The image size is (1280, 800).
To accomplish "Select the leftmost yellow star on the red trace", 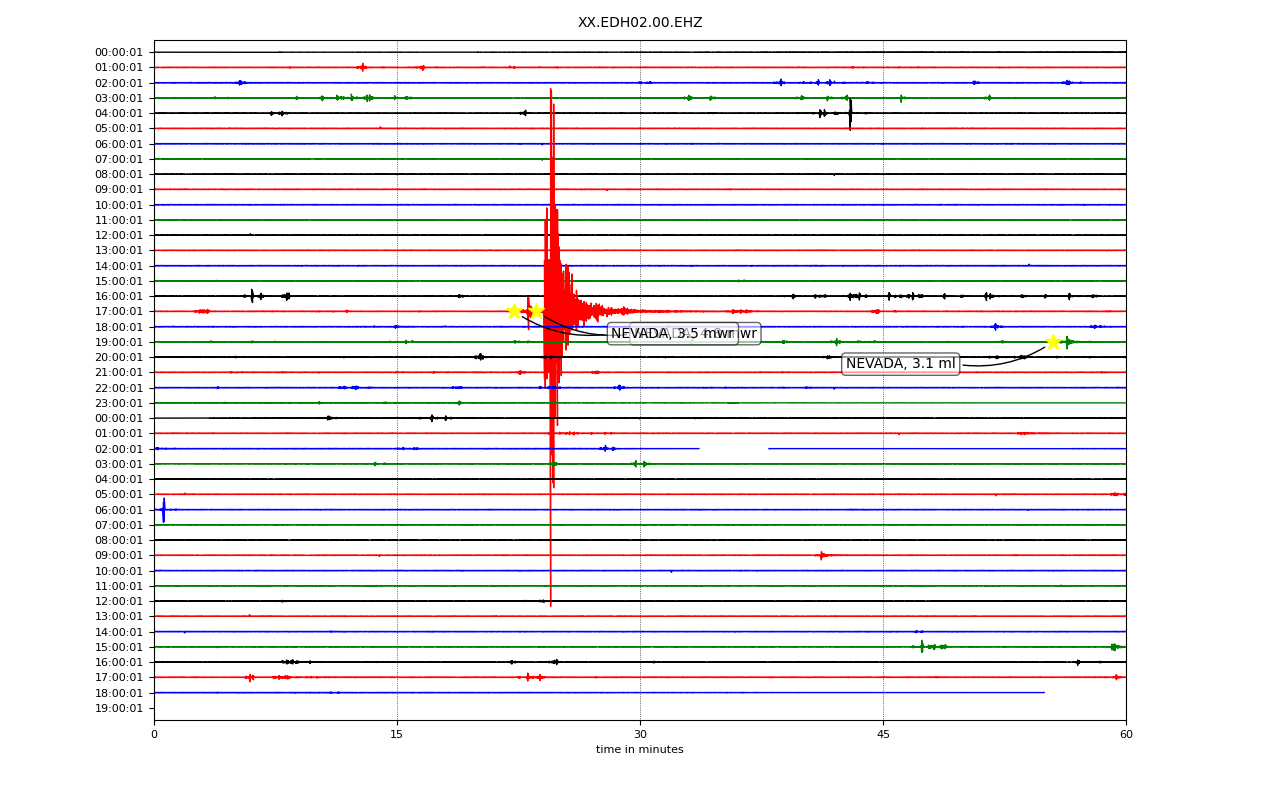I will pyautogui.click(x=514, y=311).
